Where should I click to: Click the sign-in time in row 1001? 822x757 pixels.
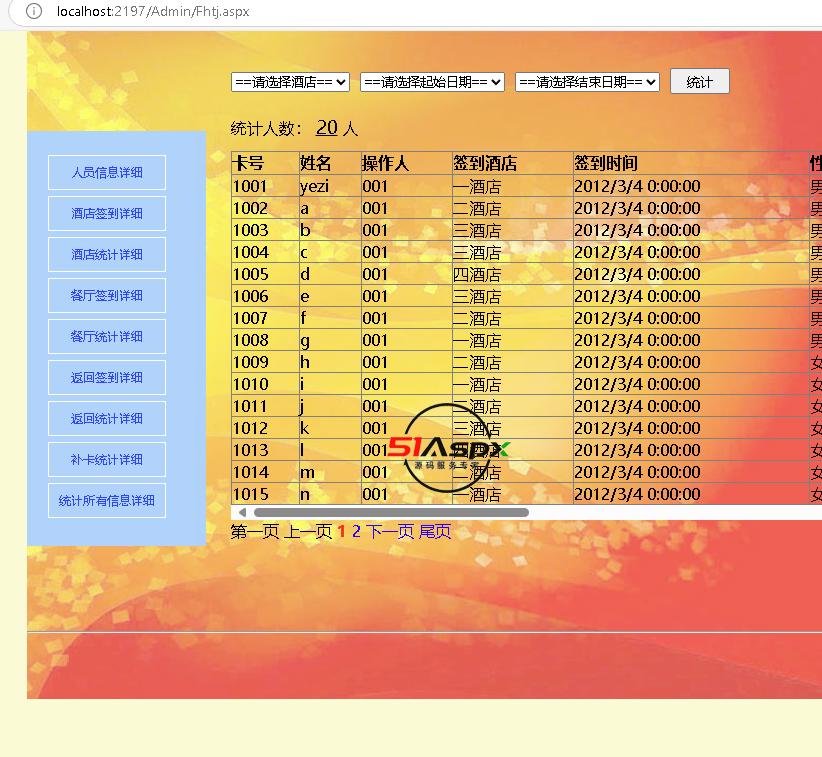click(x=637, y=186)
